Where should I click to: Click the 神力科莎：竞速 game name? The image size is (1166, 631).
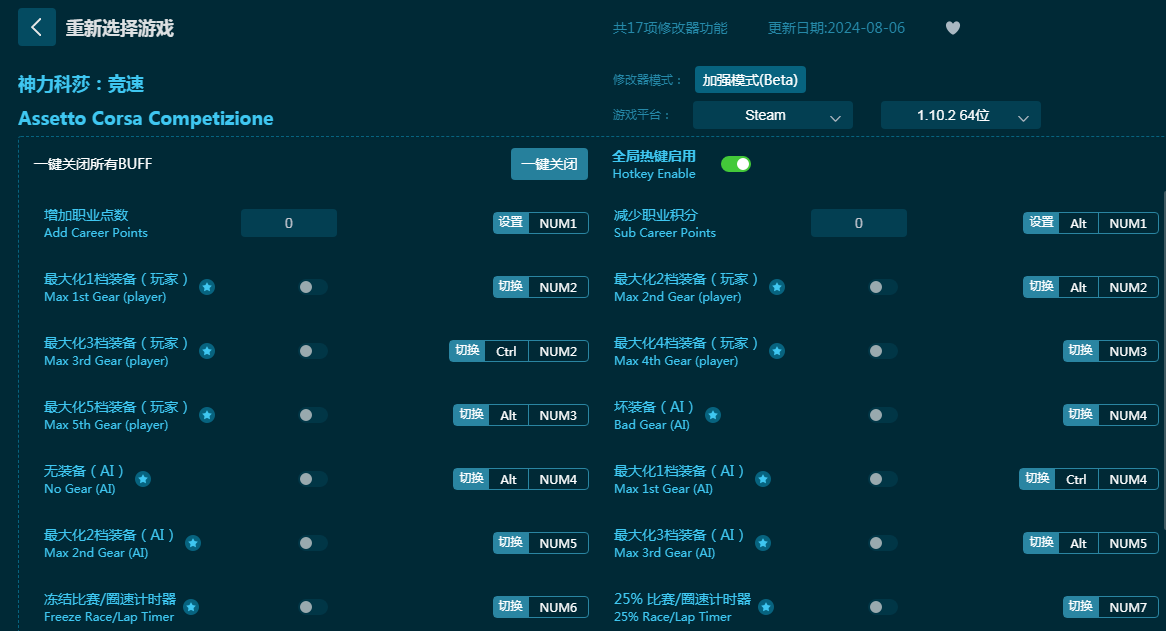pyautogui.click(x=81, y=84)
